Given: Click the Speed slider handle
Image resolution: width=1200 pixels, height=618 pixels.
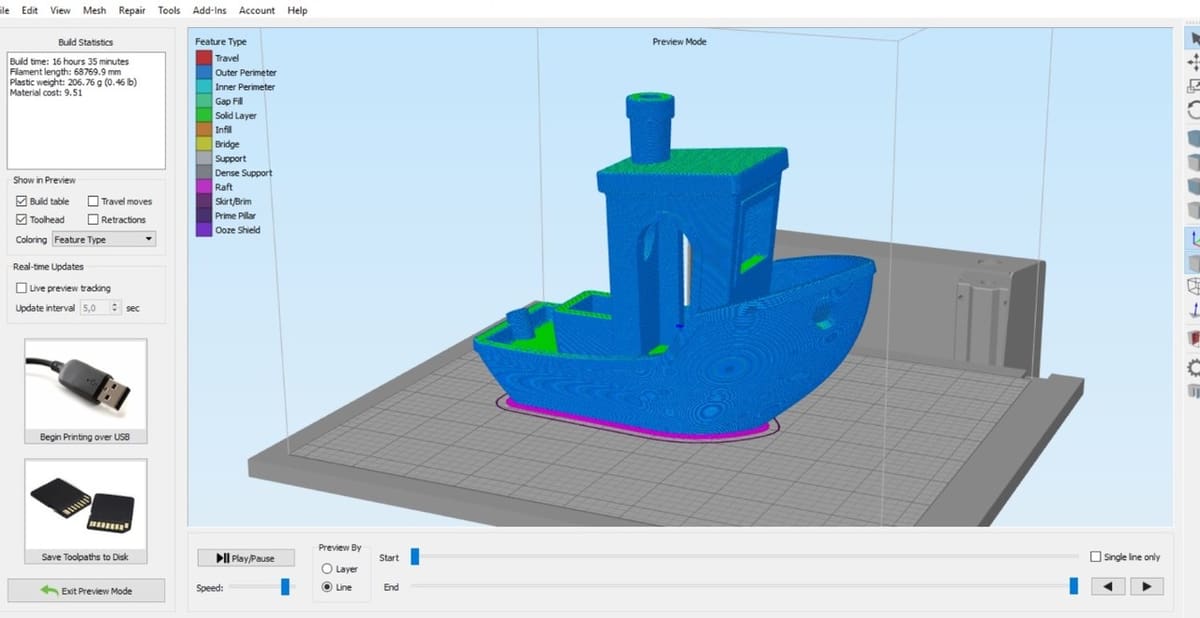Looking at the screenshot, I should 285,587.
